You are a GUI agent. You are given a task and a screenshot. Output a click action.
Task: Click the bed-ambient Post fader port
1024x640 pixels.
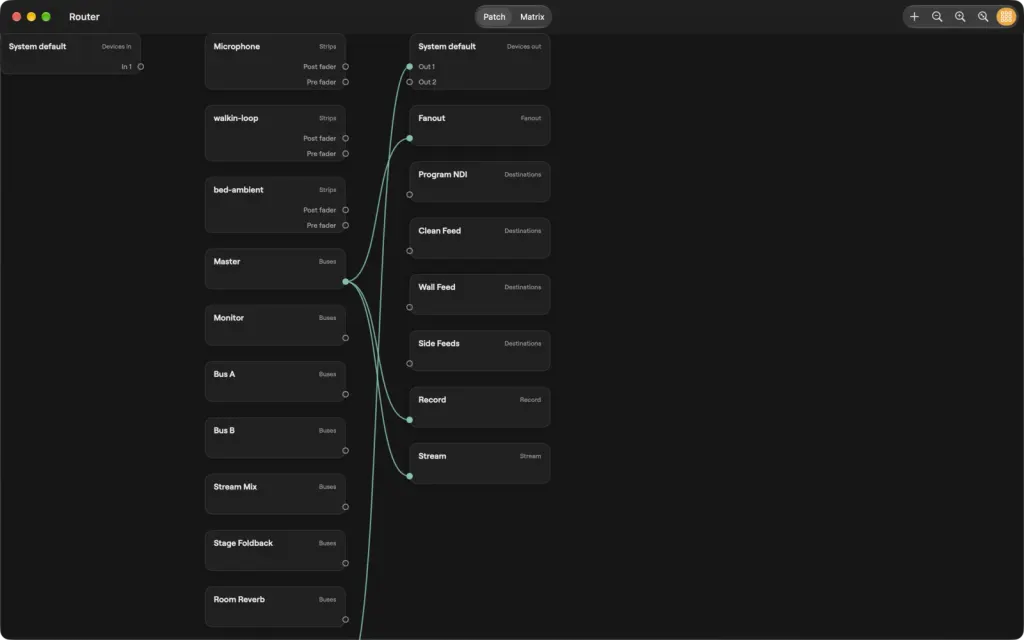[x=345, y=210]
